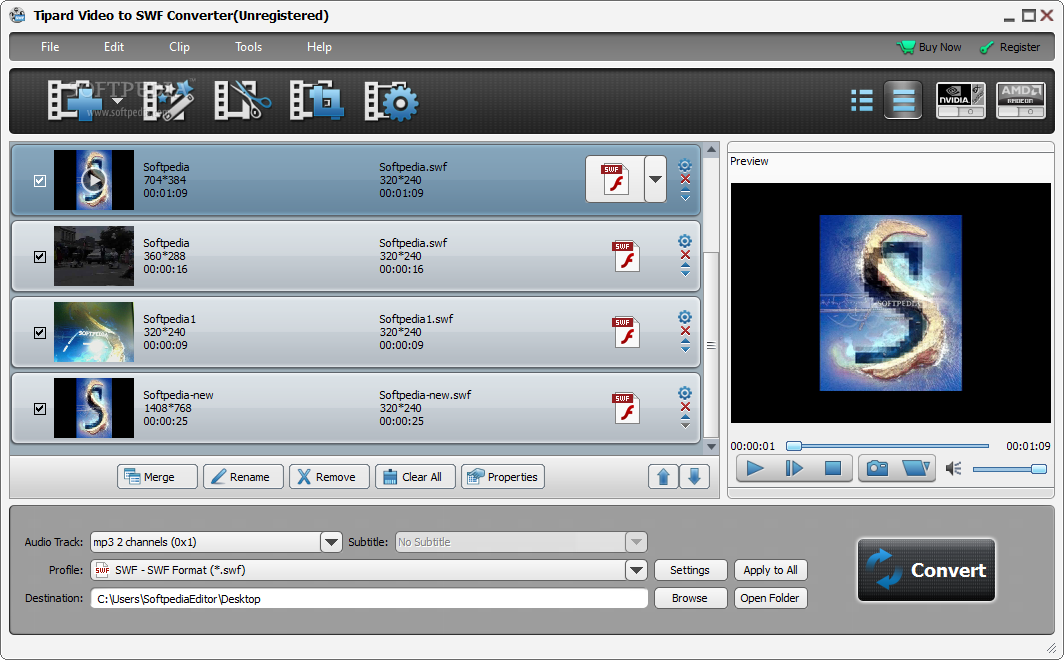Image resolution: width=1064 pixels, height=660 pixels.
Task: Stop the preview playback
Action: (833, 468)
